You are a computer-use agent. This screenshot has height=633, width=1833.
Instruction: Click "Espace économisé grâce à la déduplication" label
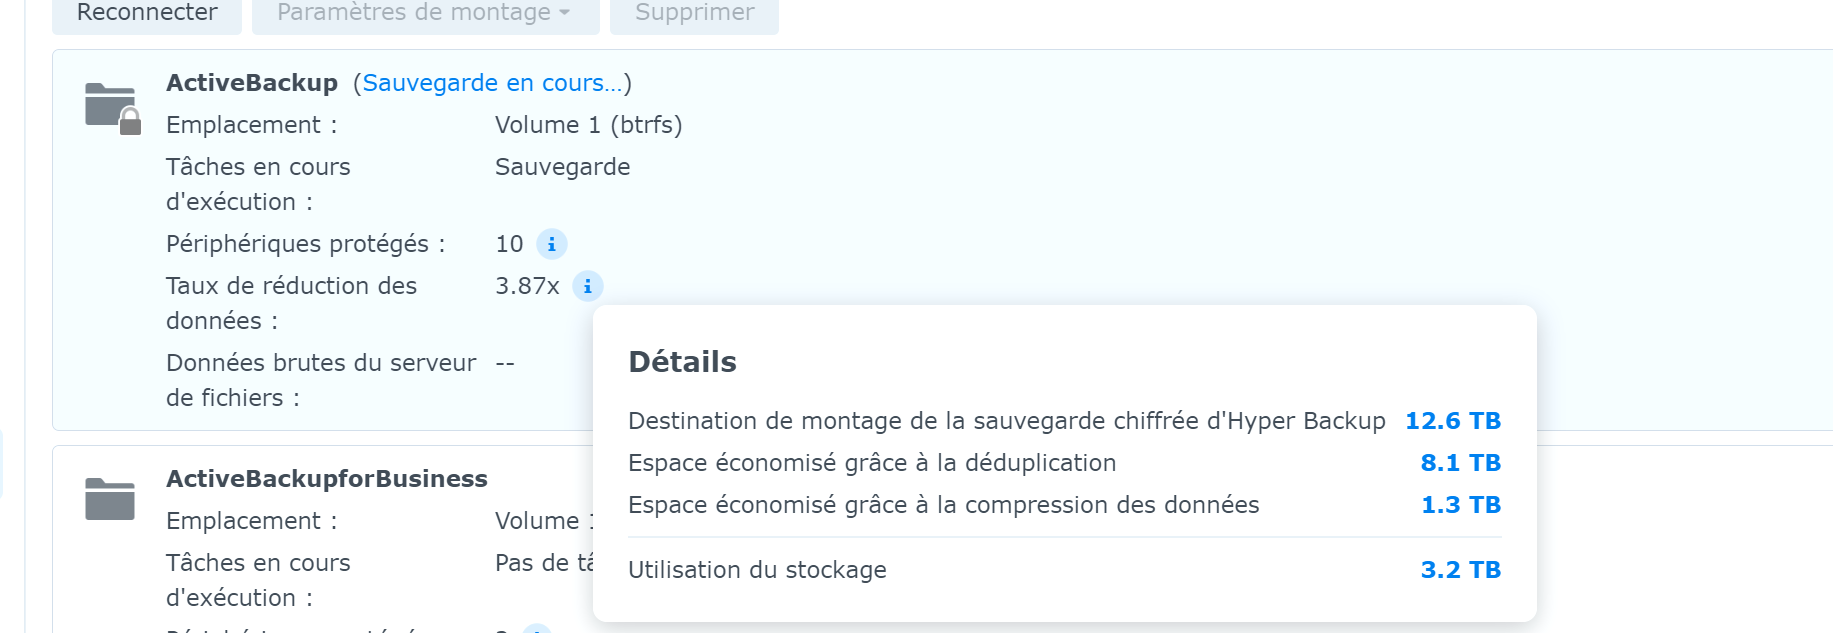pyautogui.click(x=871, y=463)
